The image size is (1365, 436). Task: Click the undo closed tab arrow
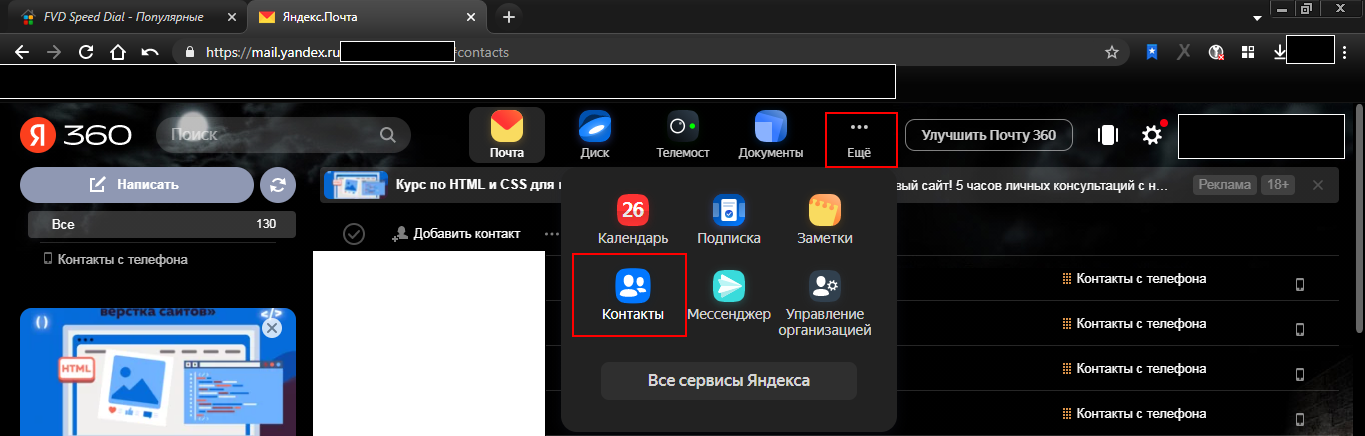149,52
